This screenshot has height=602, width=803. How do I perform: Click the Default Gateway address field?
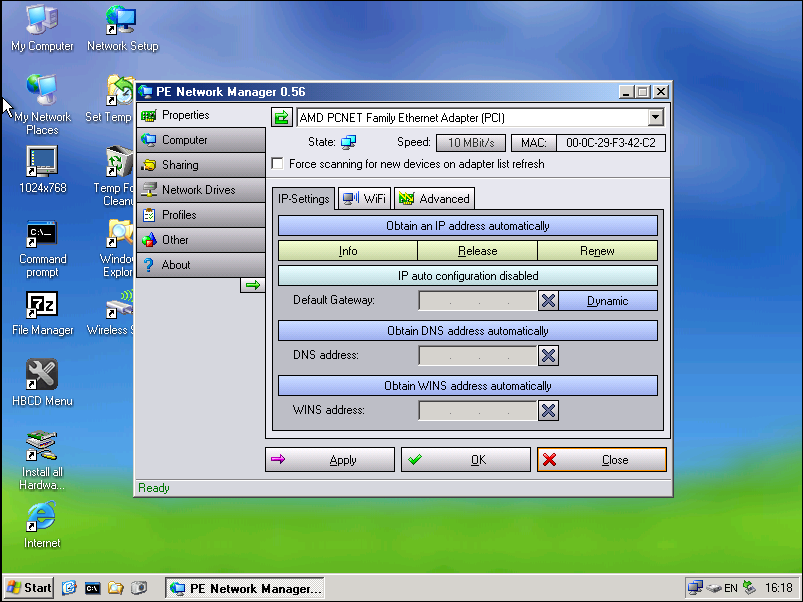(x=478, y=300)
